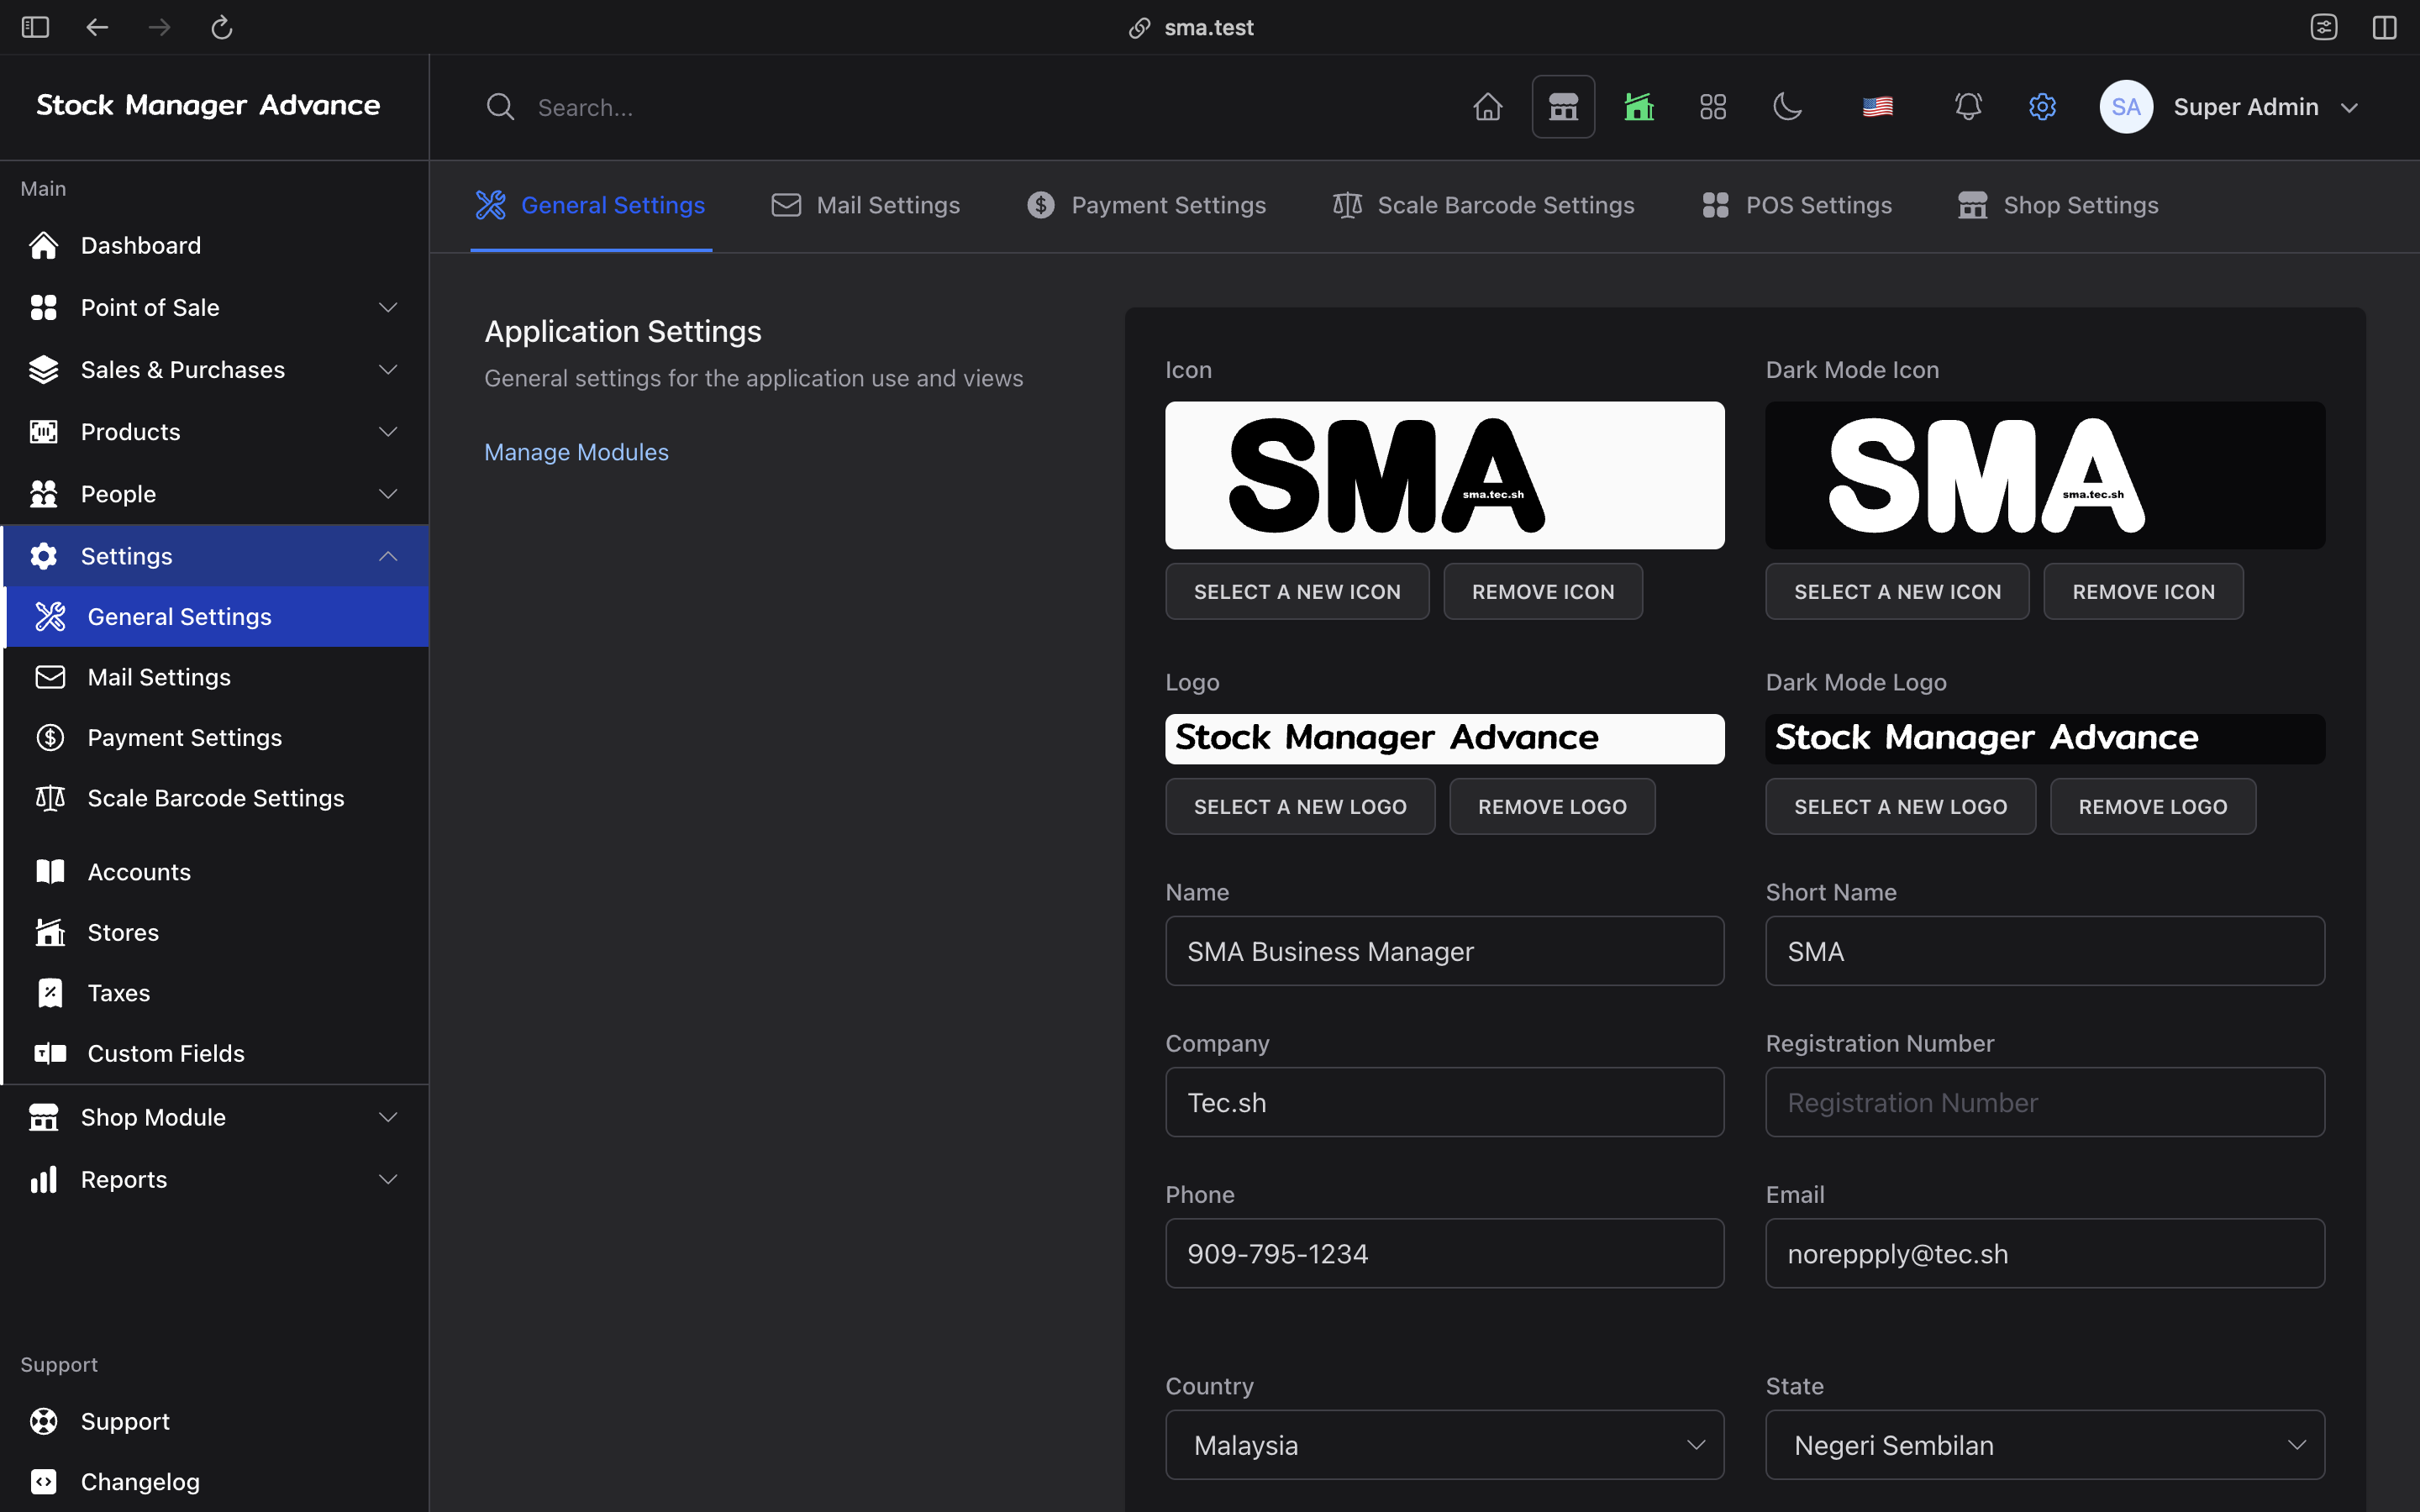The height and width of the screenshot is (1512, 2420).
Task: Open Scale Barcode Settings in sidebar
Action: pos(217,798)
